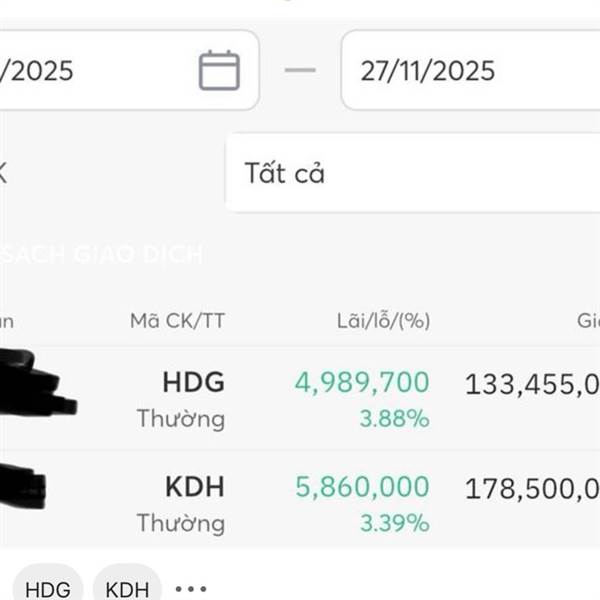Click the KDH stock code row
Screen dimensions: 600x600
point(194,487)
